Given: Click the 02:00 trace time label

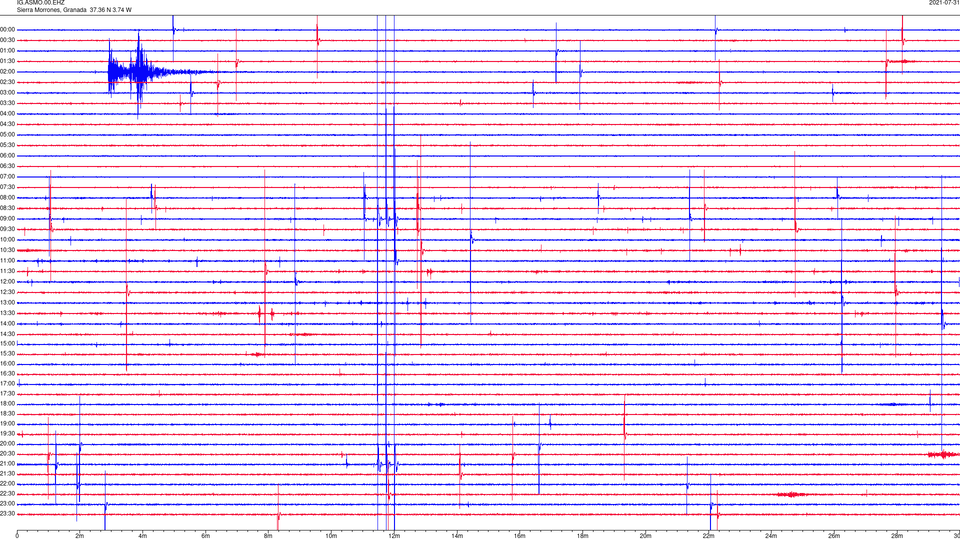Looking at the screenshot, I should (x=7, y=72).
